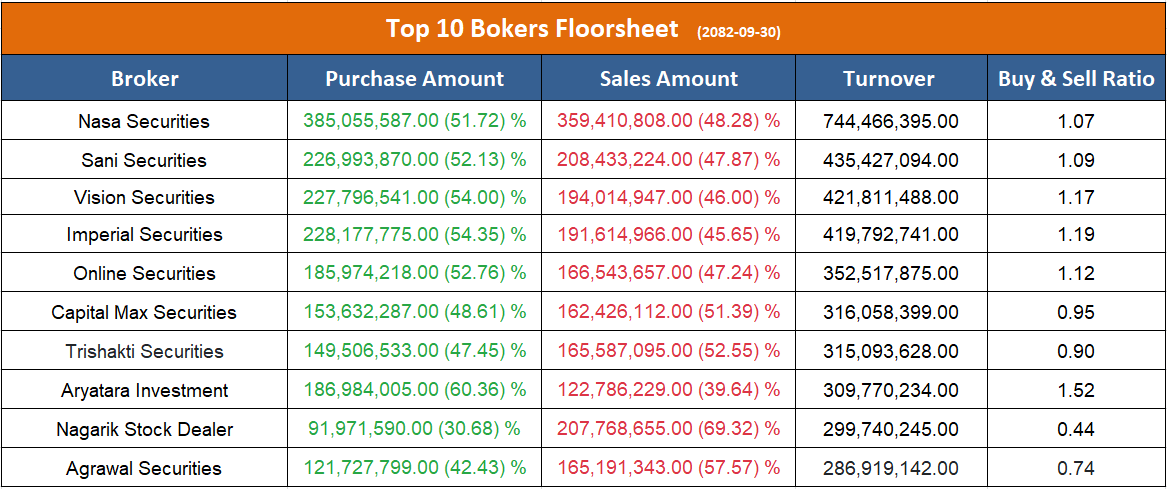Click the Top 10 Bokers Floorsheet title
Viewport: 1167px width, 489px height.
pos(532,28)
